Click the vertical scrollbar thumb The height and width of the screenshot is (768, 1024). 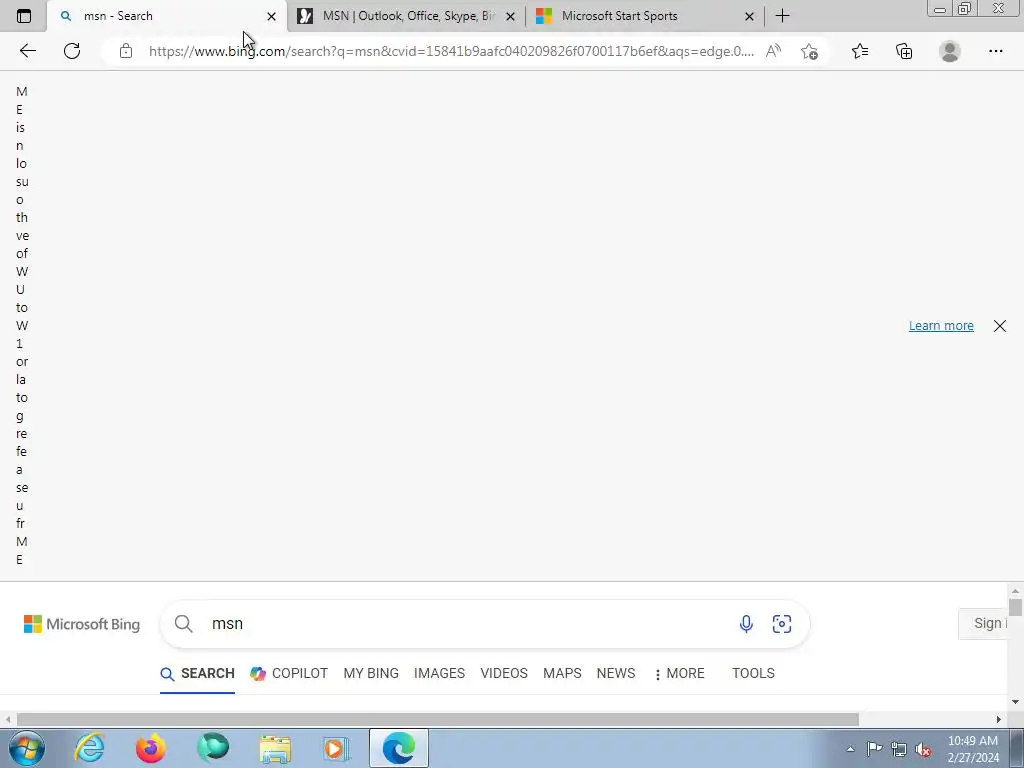[x=1015, y=607]
